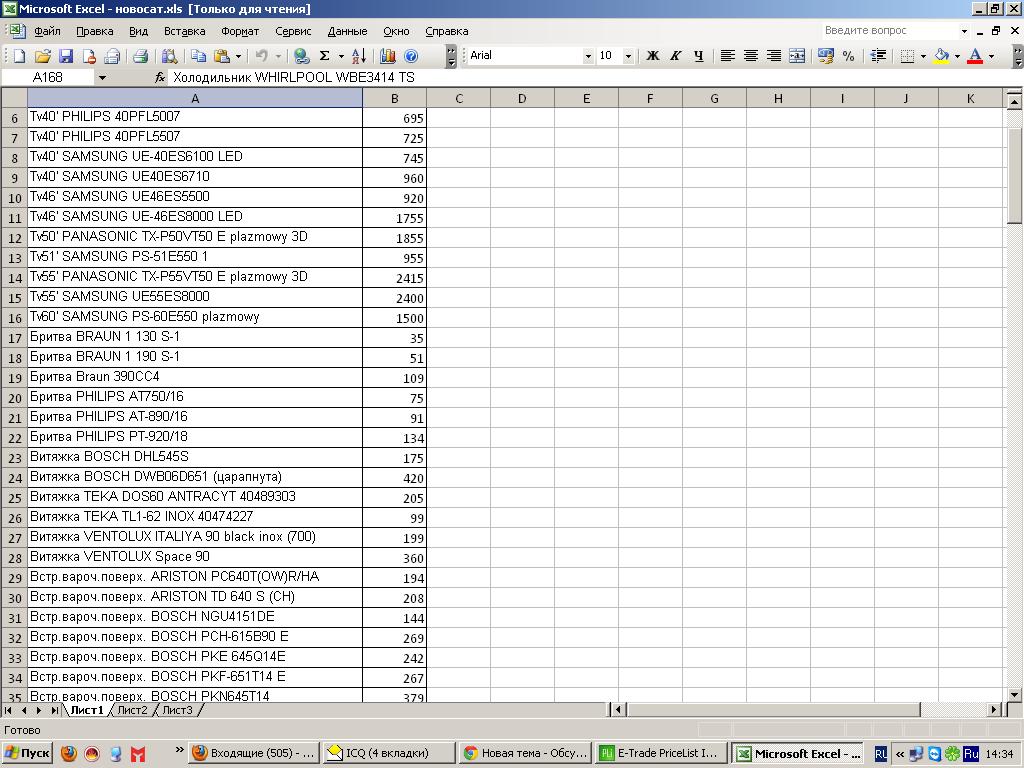Launch the Chart Wizard
Image resolution: width=1024 pixels, height=768 pixels.
[x=387, y=56]
